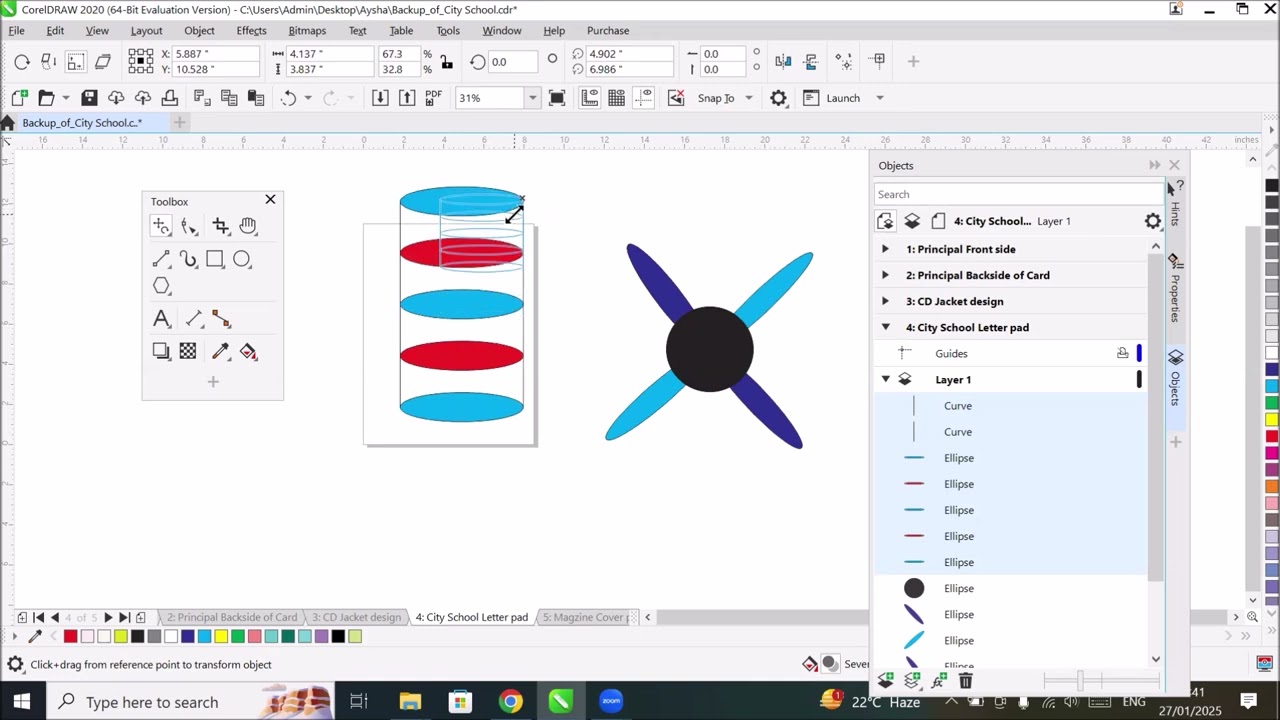Click the Print icon
1280x720 pixels.
point(170,98)
